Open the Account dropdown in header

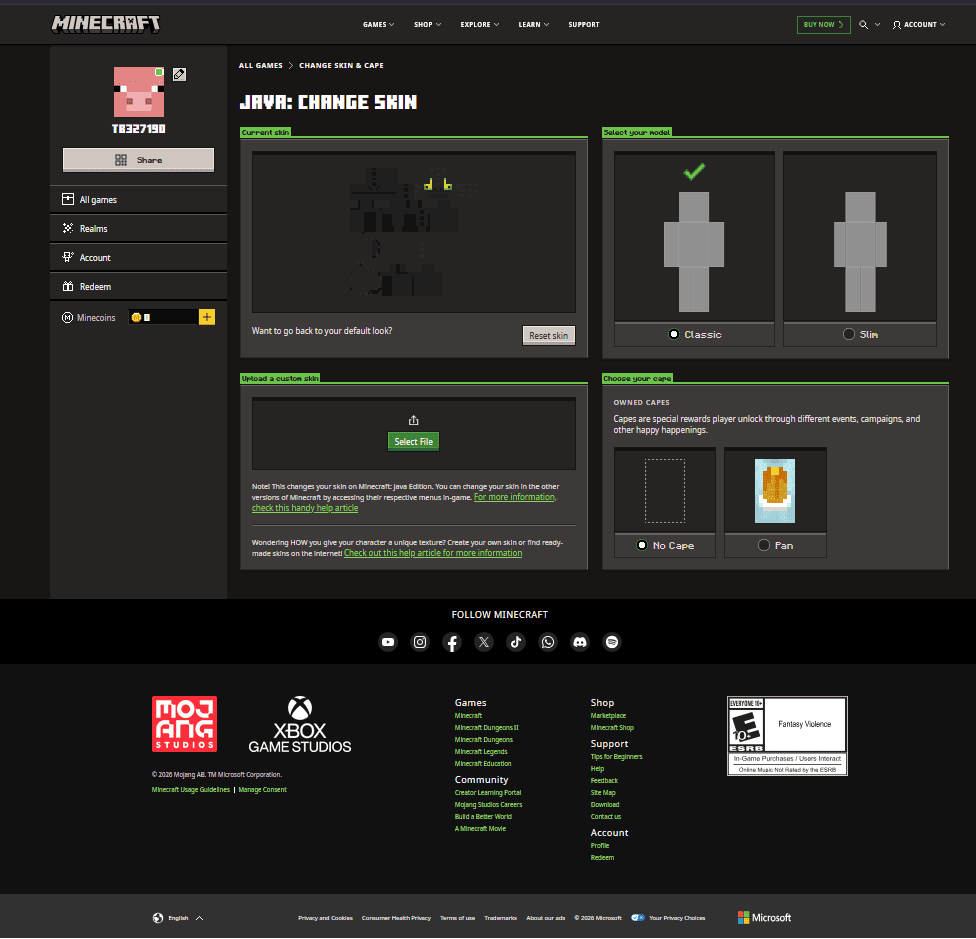[919, 25]
